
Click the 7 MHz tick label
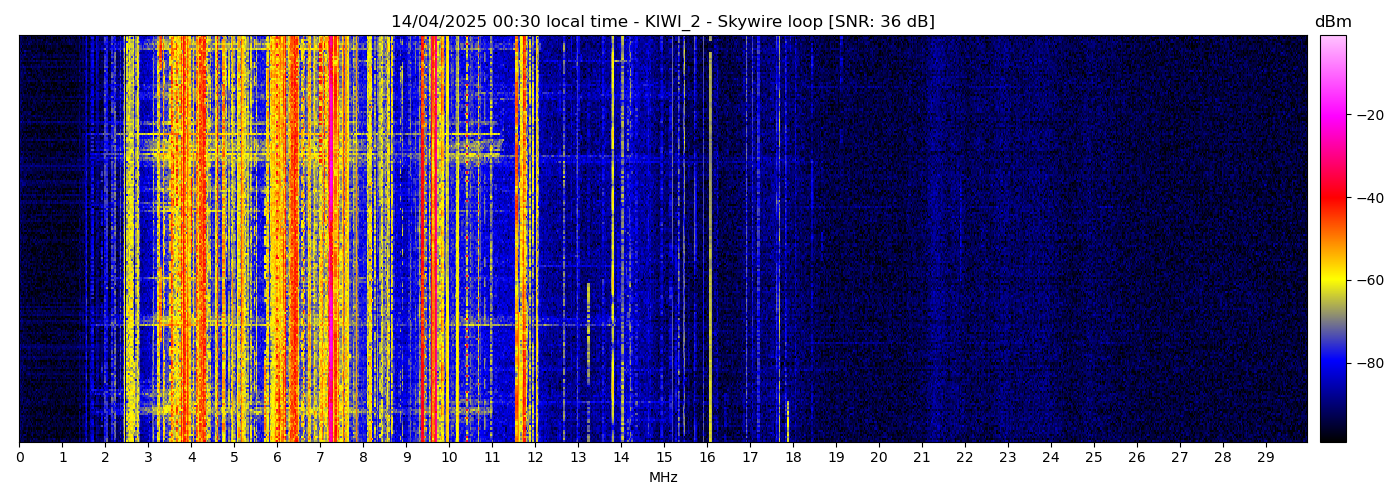tap(320, 457)
